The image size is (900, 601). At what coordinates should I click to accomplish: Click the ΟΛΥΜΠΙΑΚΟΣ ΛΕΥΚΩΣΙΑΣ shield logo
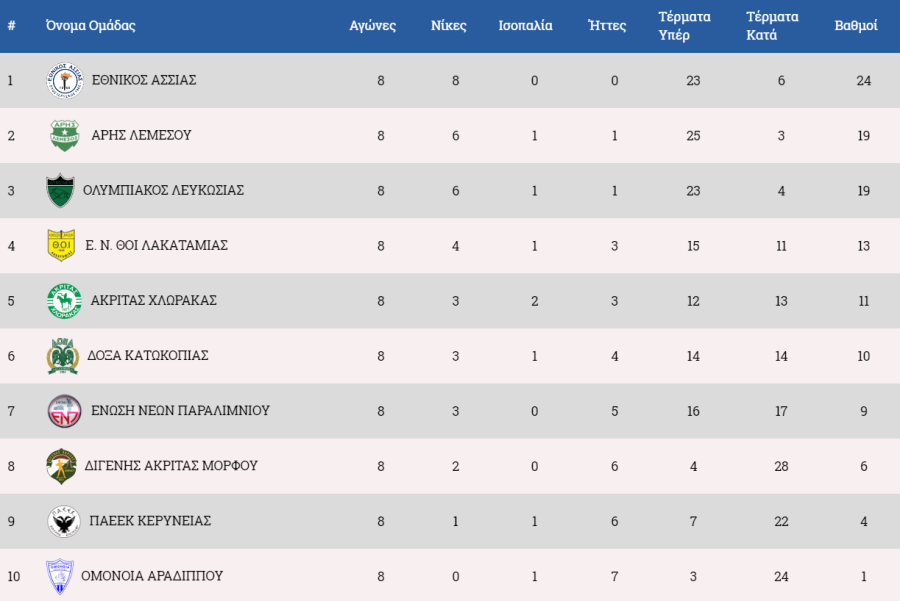coord(60,190)
